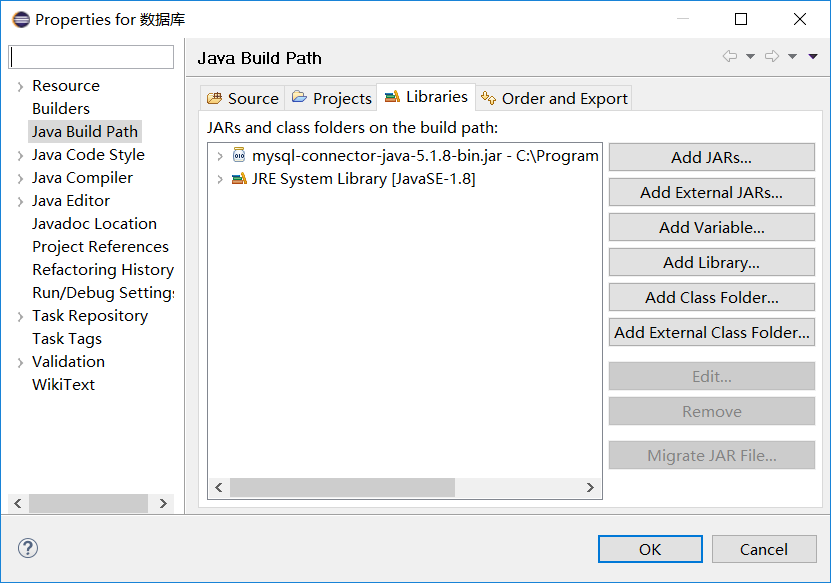Expand the JRE System Library node
The height and width of the screenshot is (583, 831).
219,179
